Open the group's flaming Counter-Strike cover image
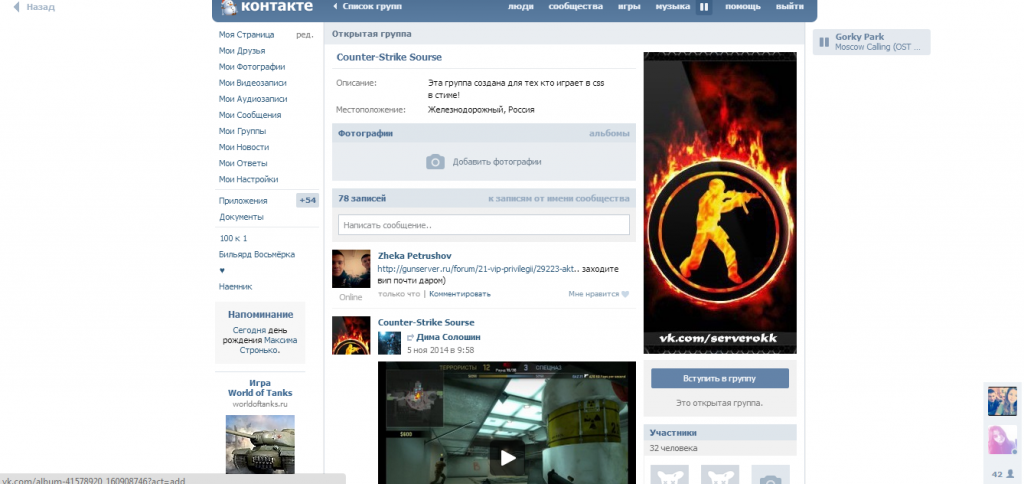 click(x=719, y=203)
